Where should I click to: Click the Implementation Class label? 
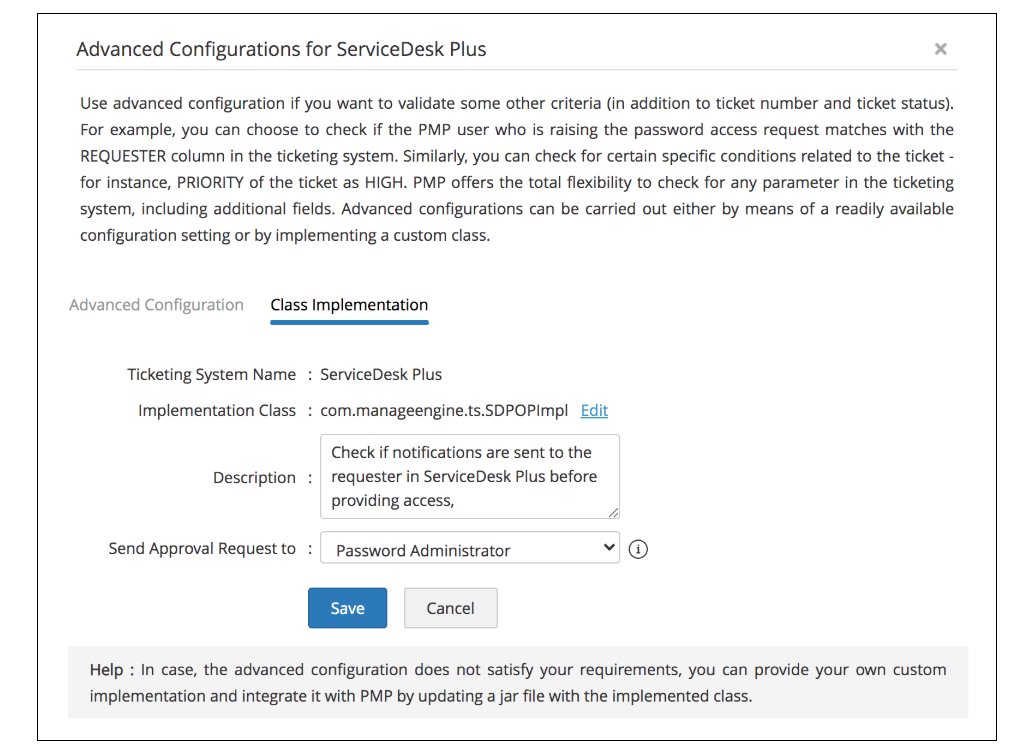(217, 410)
